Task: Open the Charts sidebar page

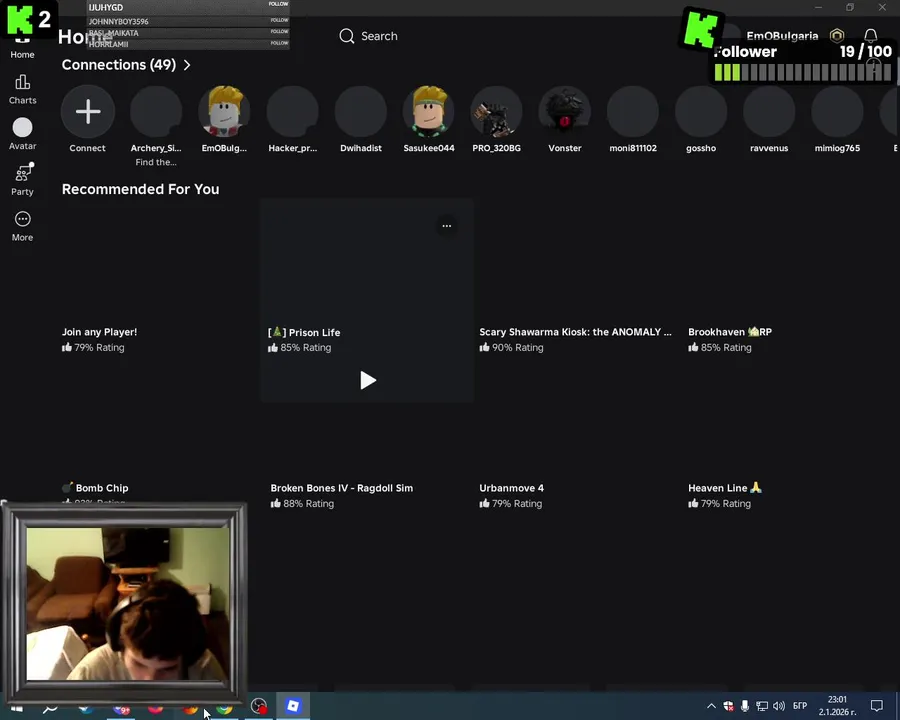Action: [22, 90]
